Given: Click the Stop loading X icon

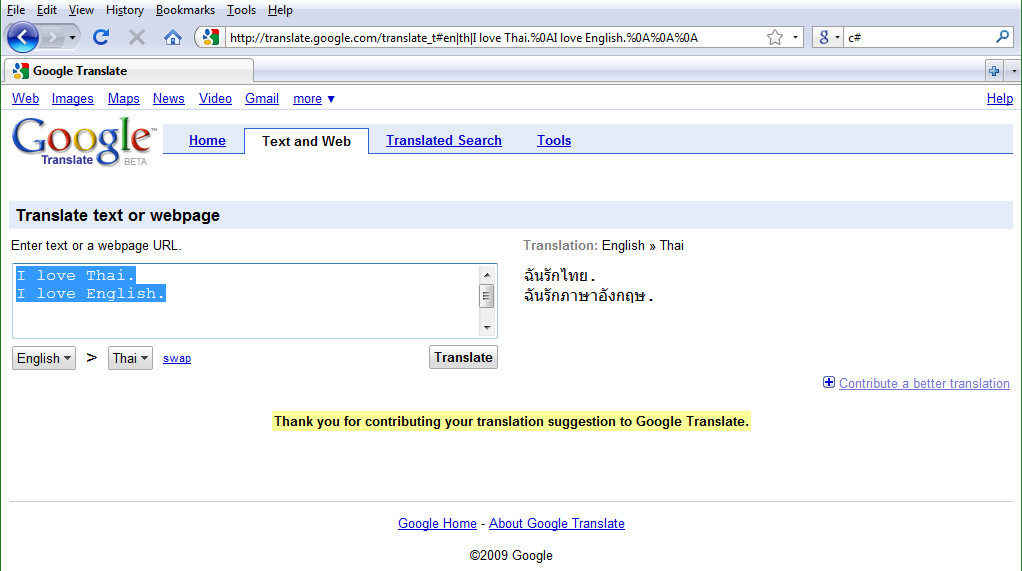Looking at the screenshot, I should coord(136,37).
